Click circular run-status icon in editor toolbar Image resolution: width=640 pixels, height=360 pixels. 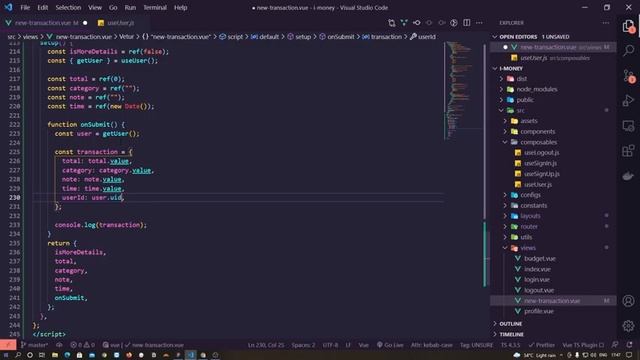click(454, 23)
